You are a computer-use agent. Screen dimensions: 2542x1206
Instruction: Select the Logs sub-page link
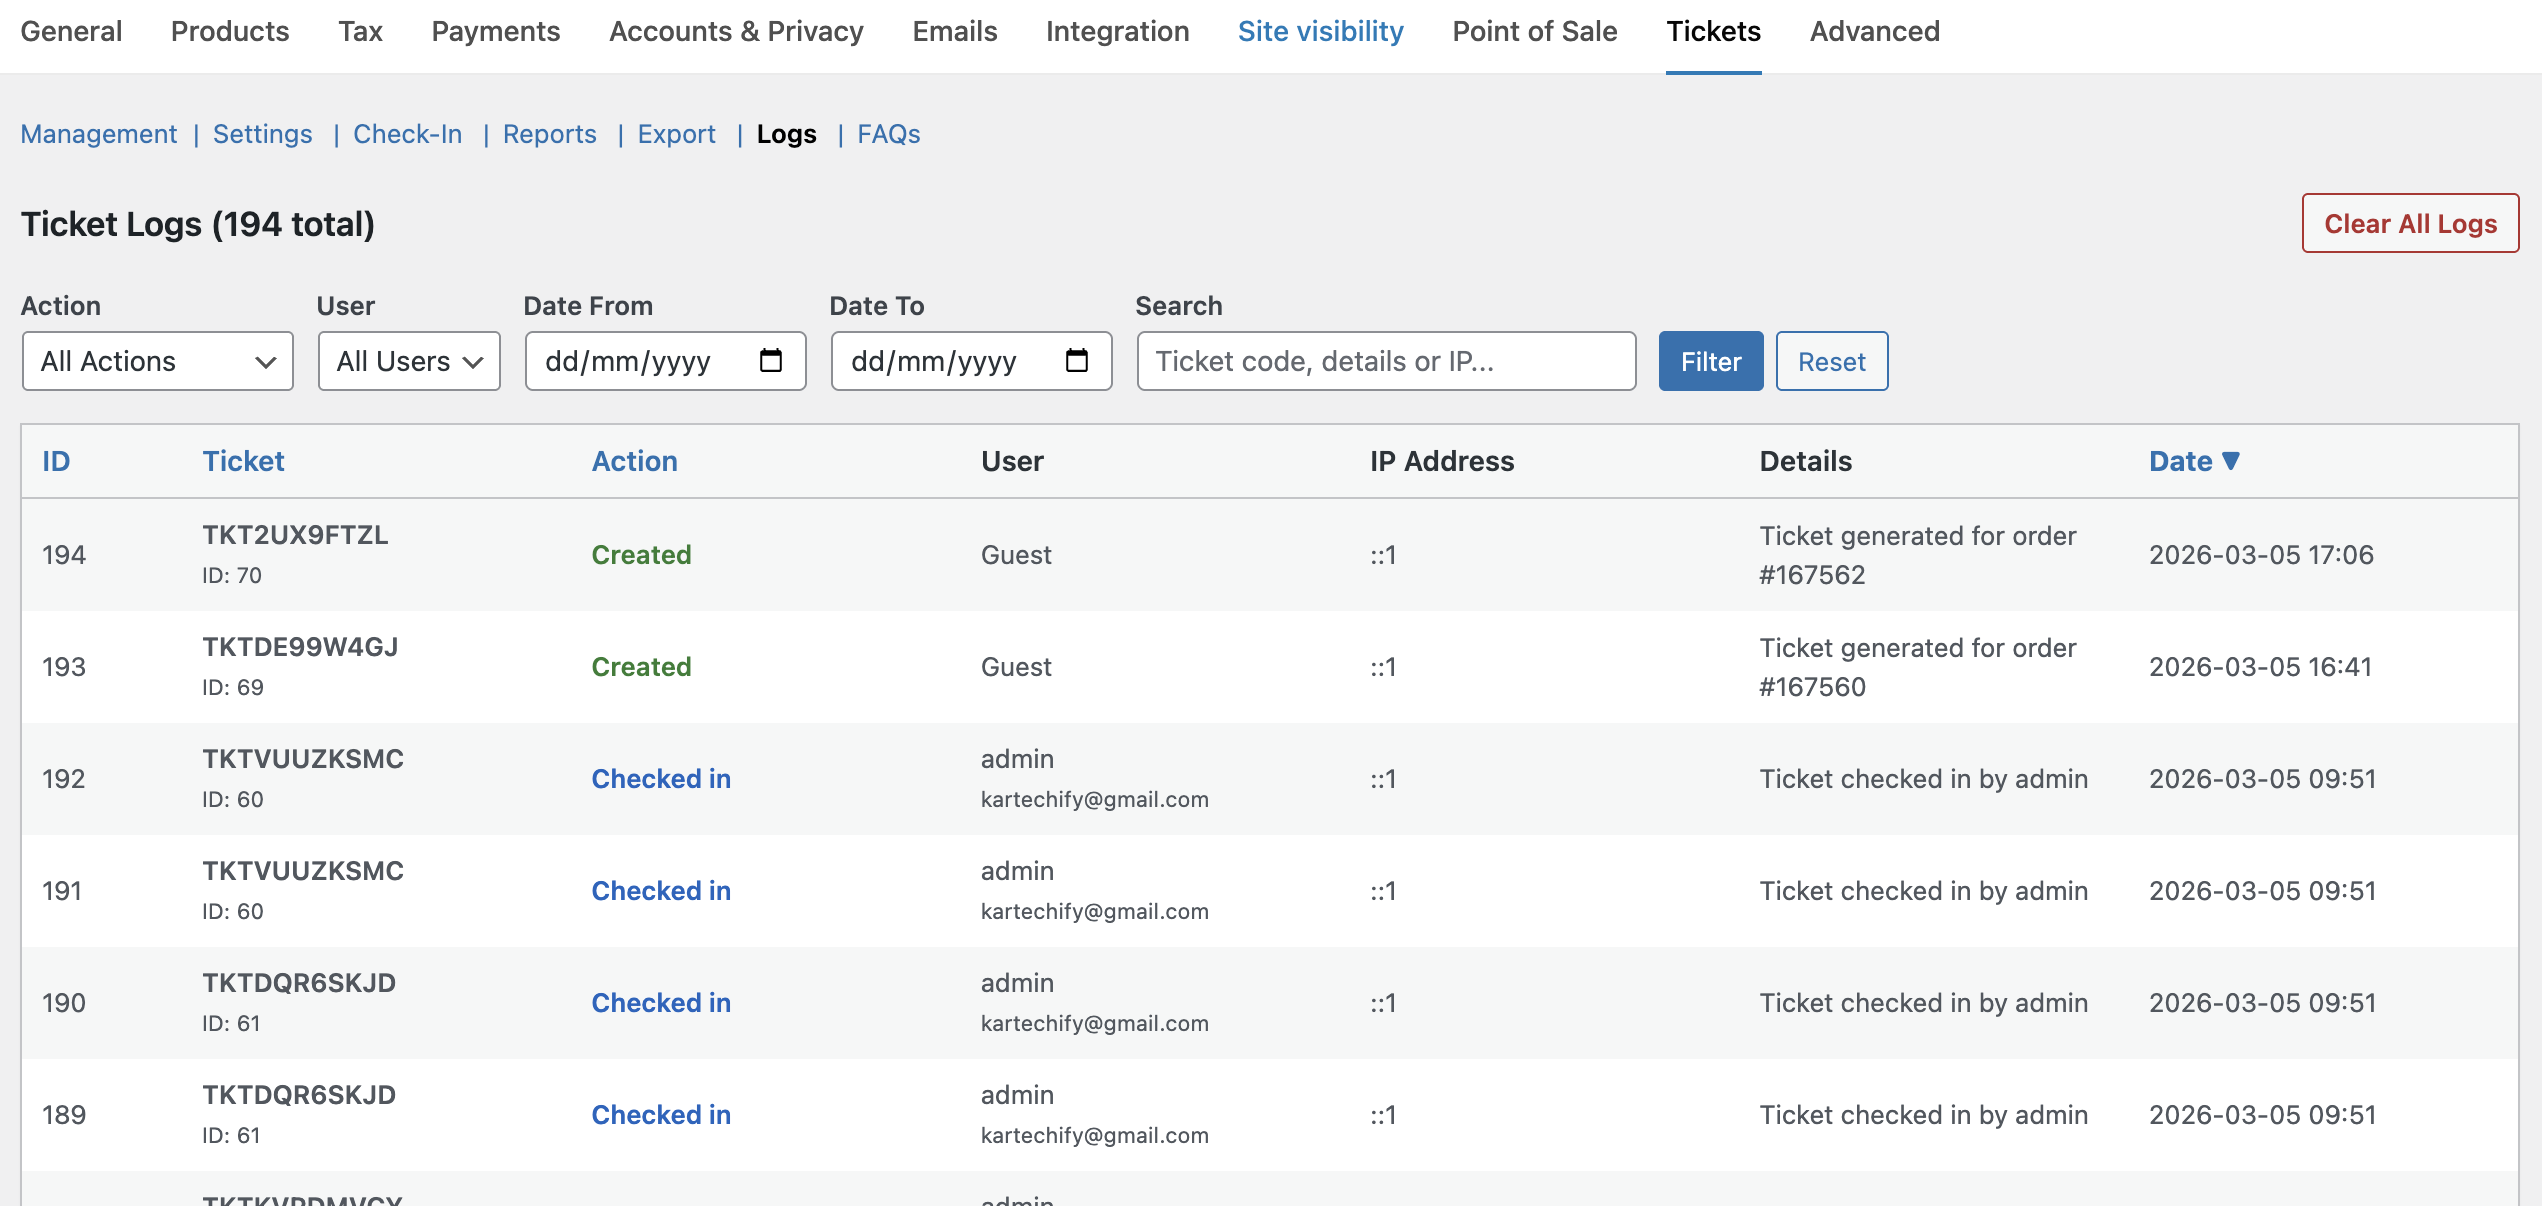click(x=787, y=134)
